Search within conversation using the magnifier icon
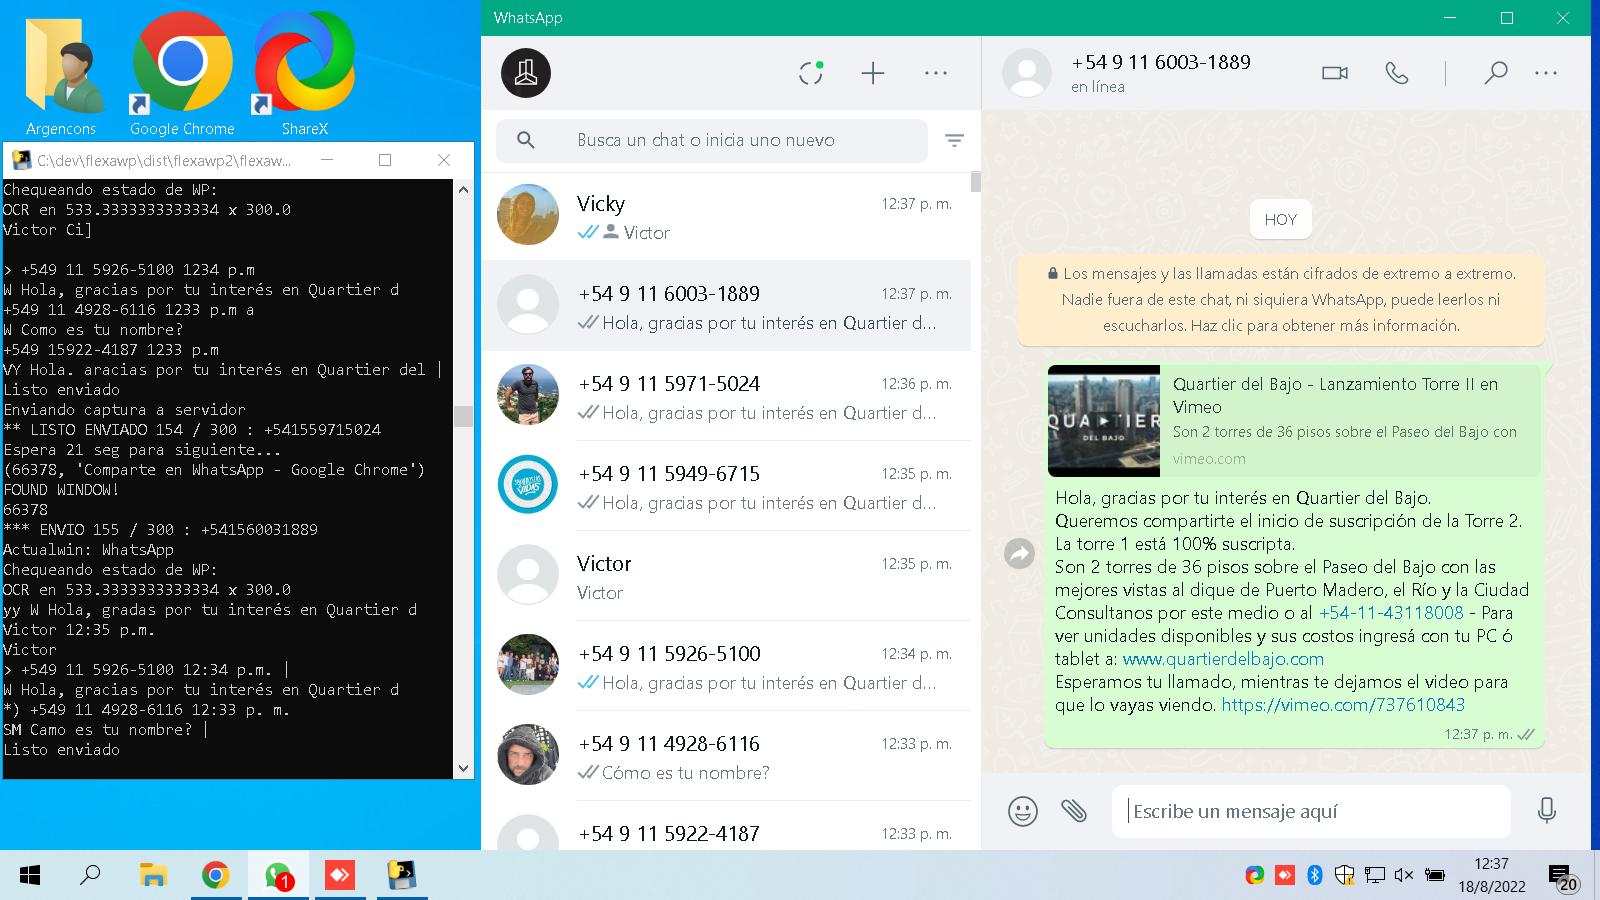Screen dimensions: 1600x900 coord(1496,73)
